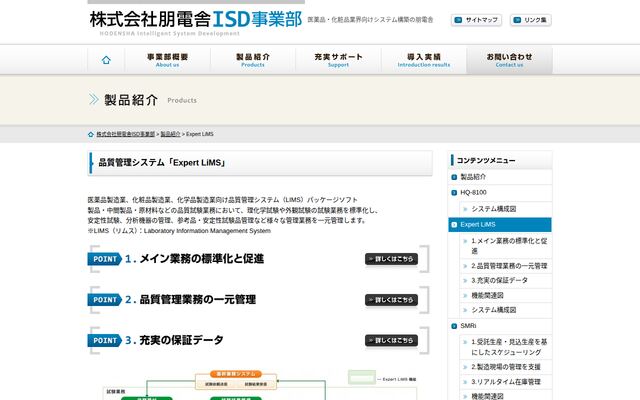The image size is (640, 400).
Task: Click the サイトマップ button
Action: (x=476, y=20)
